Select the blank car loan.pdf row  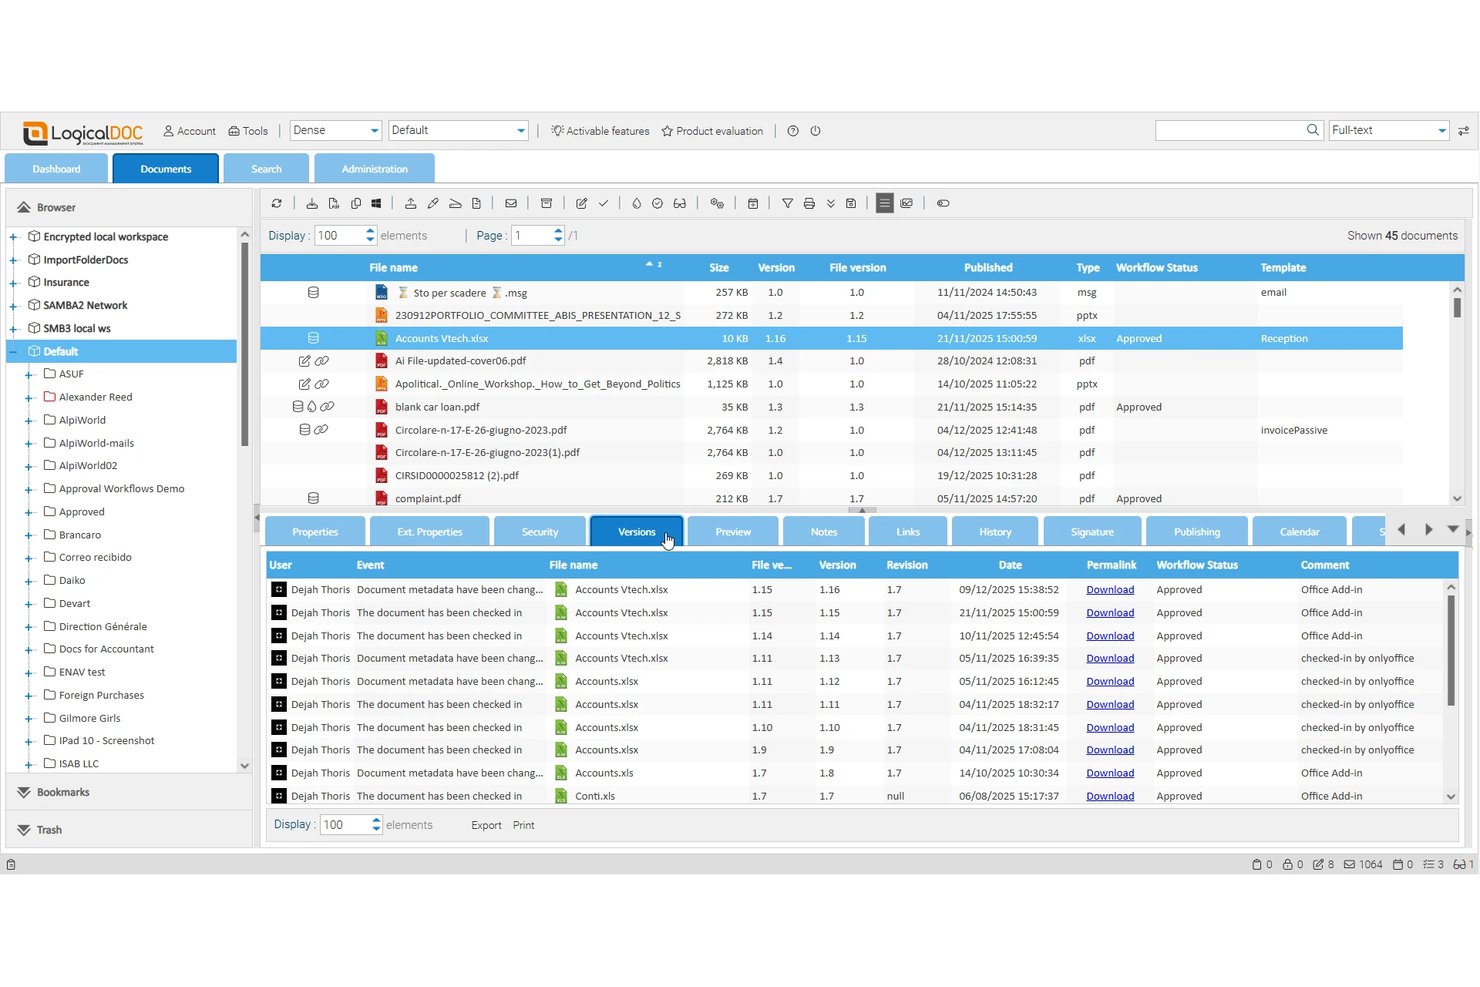point(831,408)
